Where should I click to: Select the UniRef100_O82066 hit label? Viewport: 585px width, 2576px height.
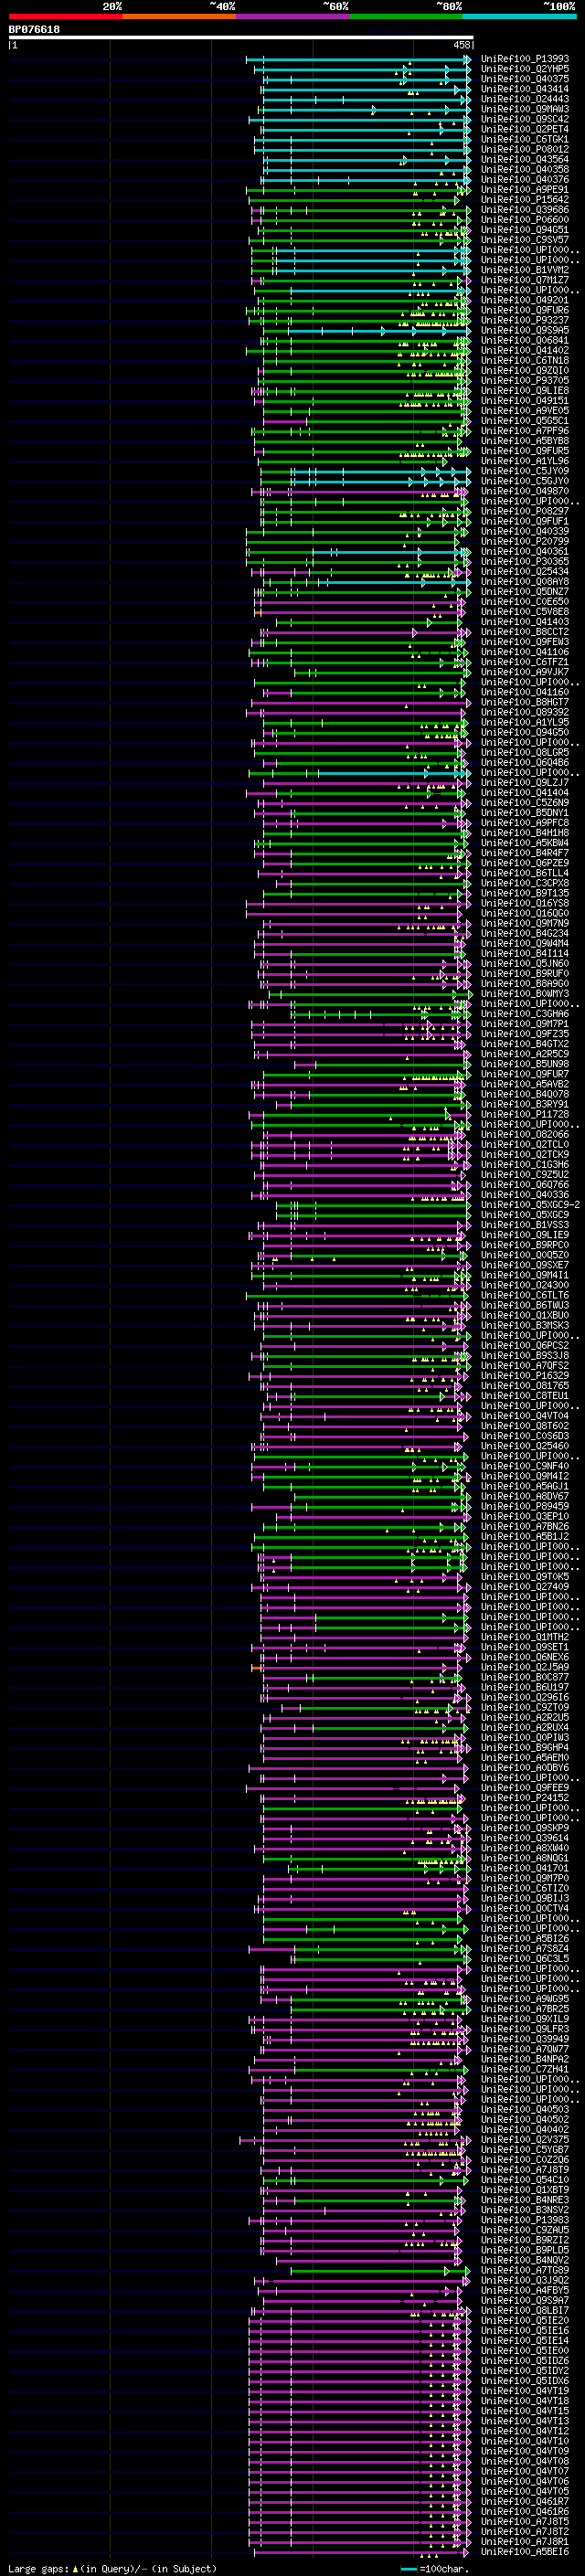(525, 1134)
